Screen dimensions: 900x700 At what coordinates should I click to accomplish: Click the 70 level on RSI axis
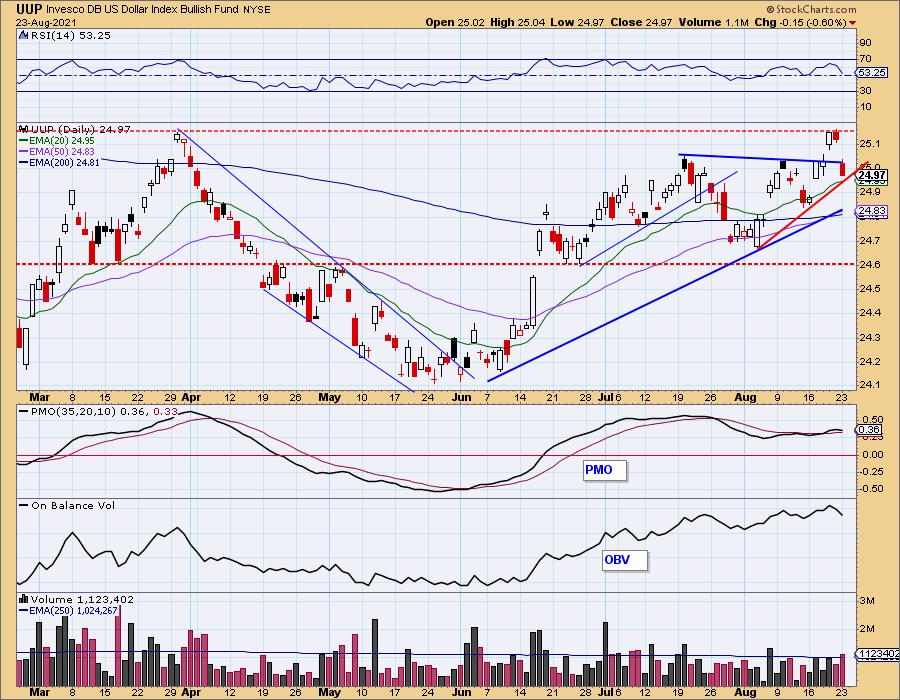[x=865, y=59]
